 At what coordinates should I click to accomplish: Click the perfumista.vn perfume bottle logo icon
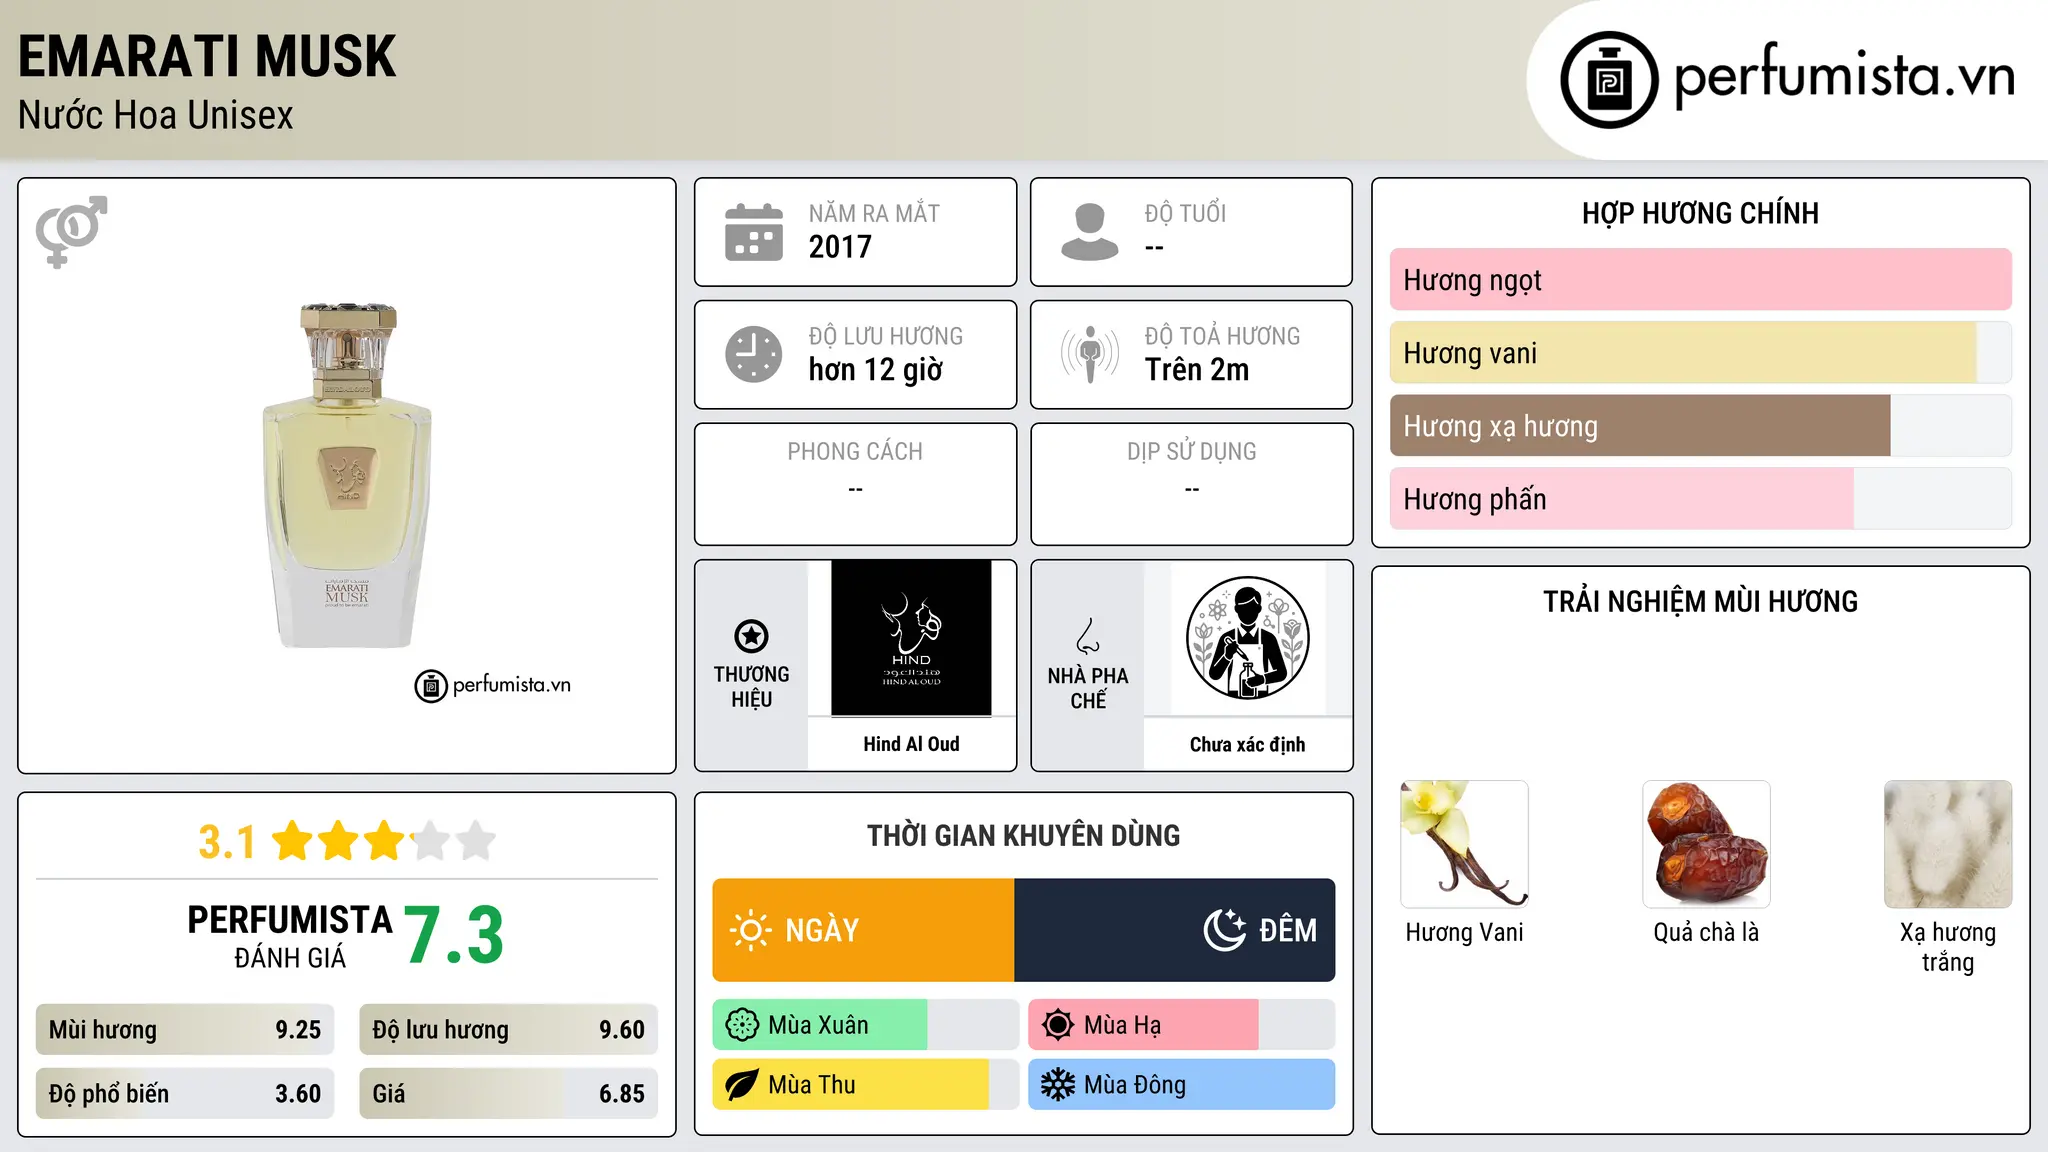pos(1609,80)
